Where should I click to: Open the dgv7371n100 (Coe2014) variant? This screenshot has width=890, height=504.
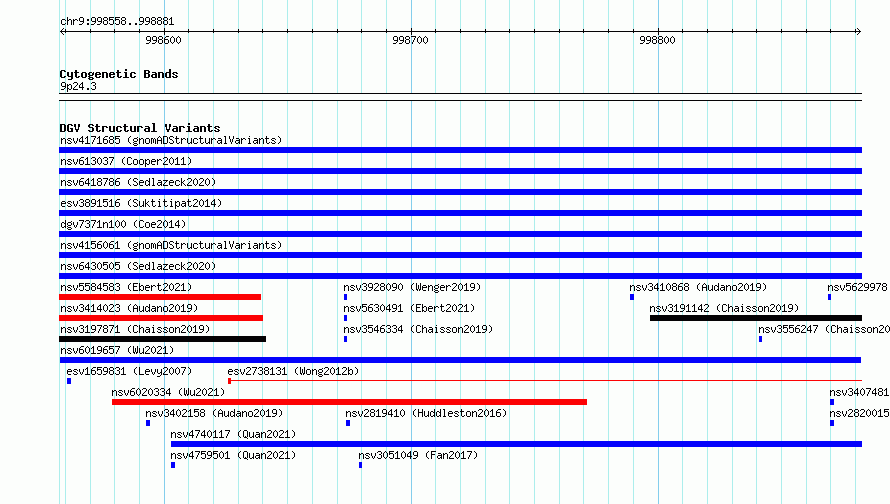point(123,224)
